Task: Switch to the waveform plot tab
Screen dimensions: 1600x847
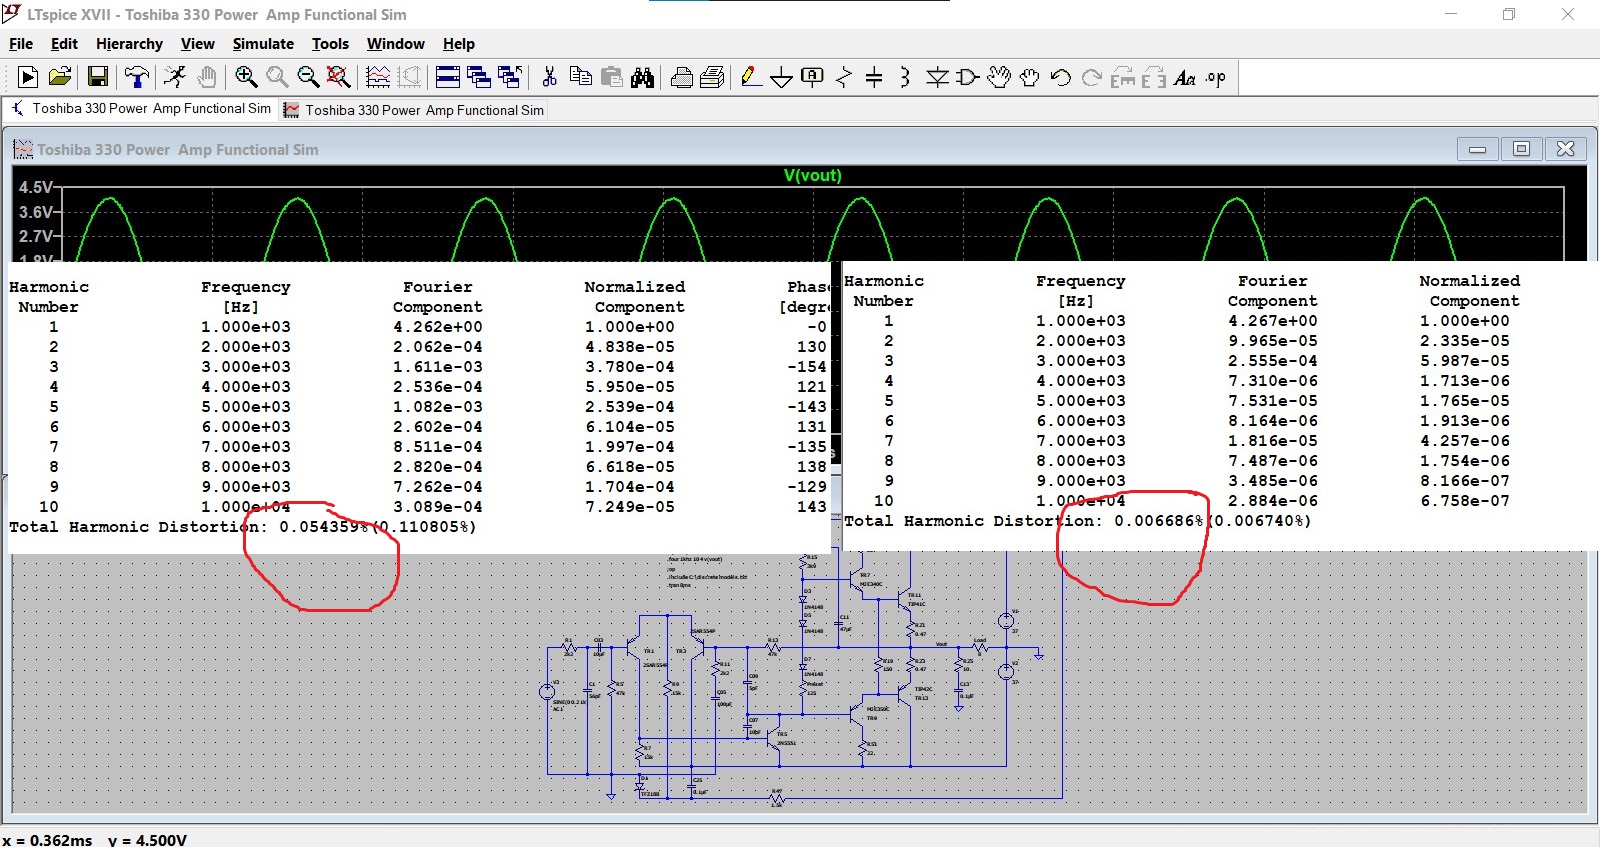Action: pyautogui.click(x=414, y=110)
